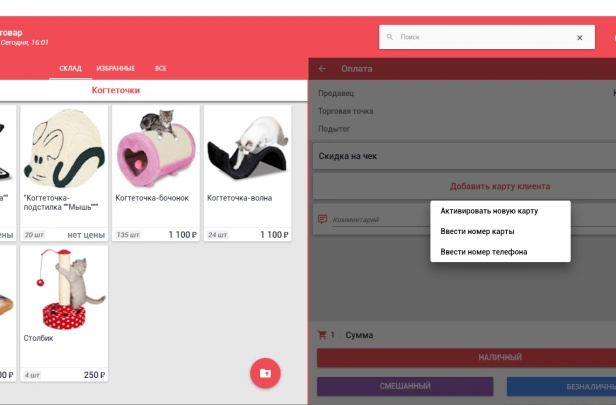
Task: Select the Когтеточка-волна product image
Action: click(247, 150)
